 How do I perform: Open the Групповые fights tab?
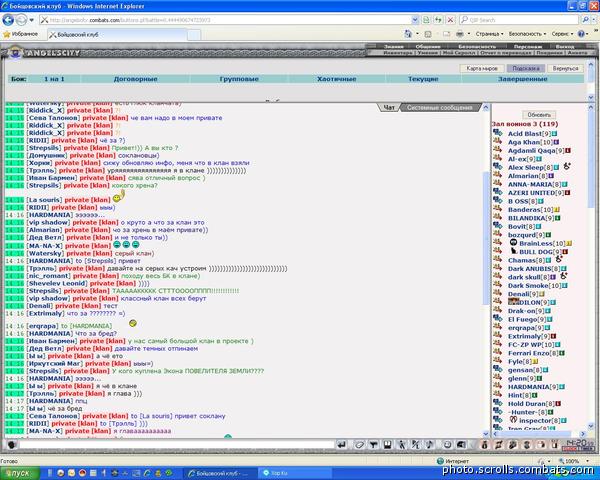pos(239,79)
